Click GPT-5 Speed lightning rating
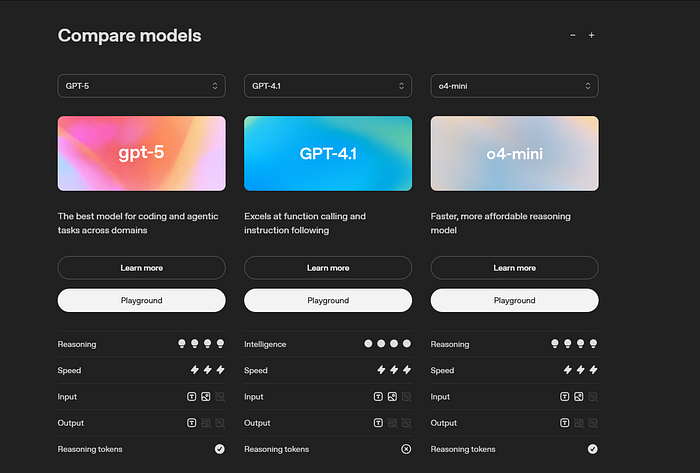Viewport: 700px width, 473px height. point(208,370)
